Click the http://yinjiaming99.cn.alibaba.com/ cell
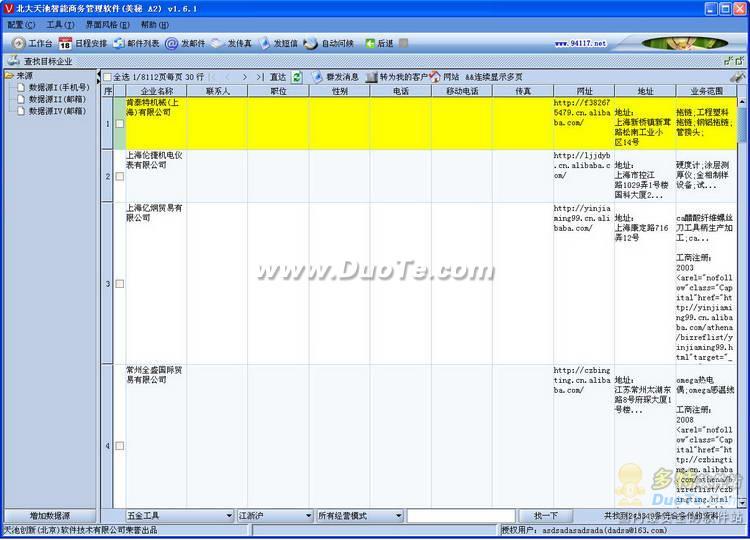 point(584,283)
